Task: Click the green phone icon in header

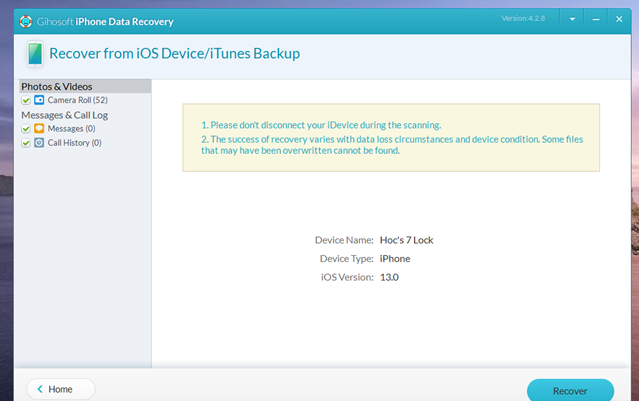Action: coord(35,53)
